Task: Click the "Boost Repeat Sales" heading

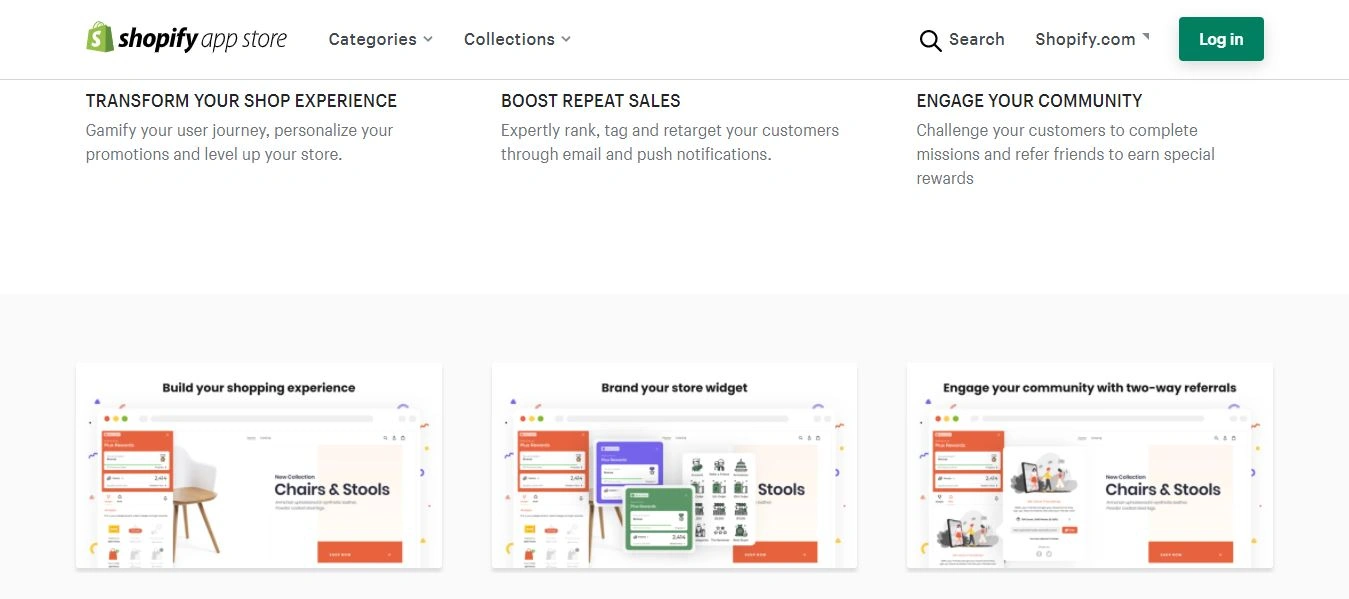Action: [590, 101]
